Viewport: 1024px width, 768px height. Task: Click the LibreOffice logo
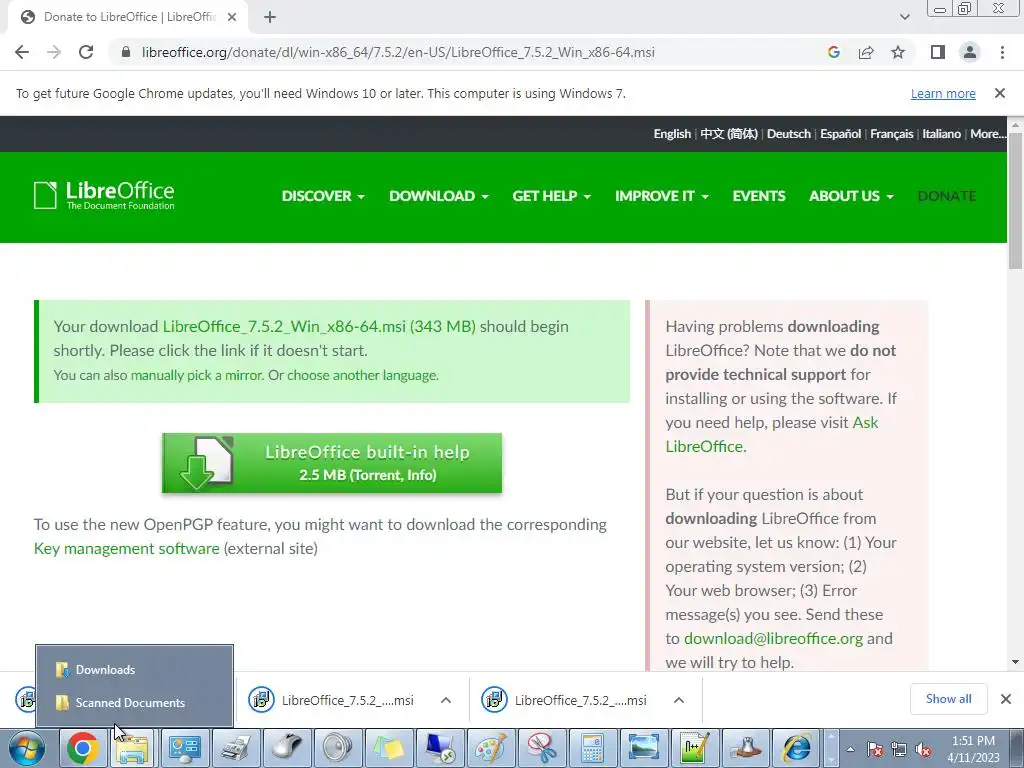(x=104, y=195)
